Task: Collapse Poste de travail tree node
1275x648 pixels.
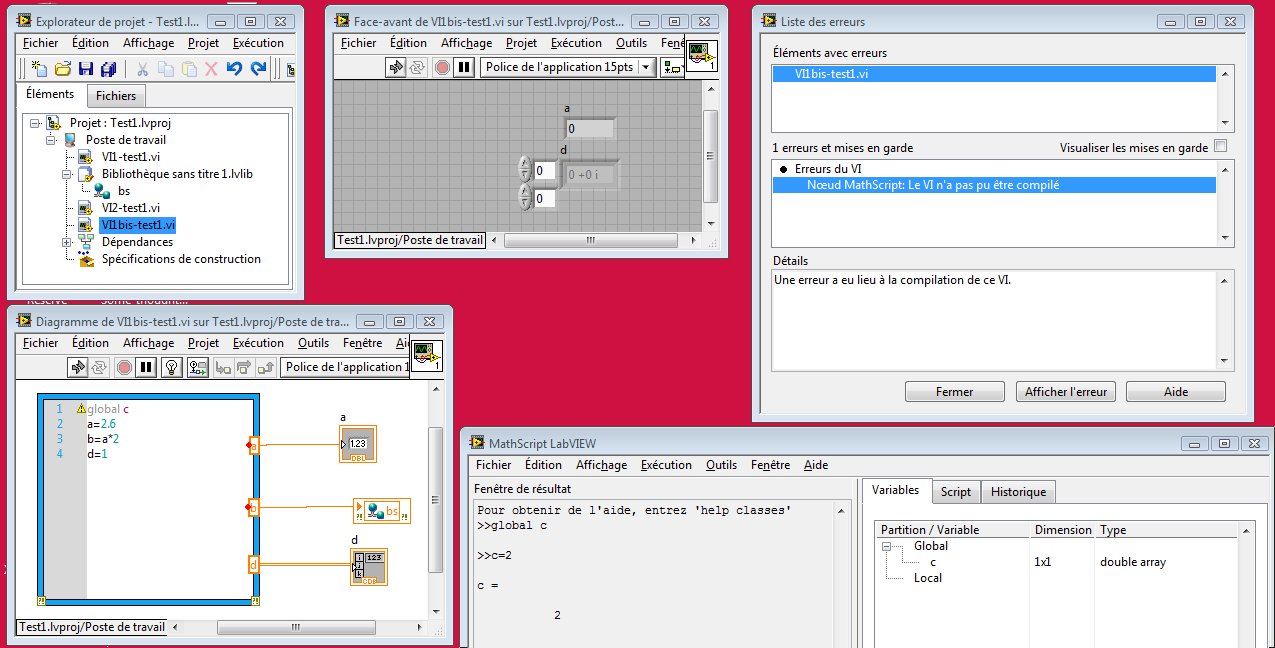Action: [51, 140]
